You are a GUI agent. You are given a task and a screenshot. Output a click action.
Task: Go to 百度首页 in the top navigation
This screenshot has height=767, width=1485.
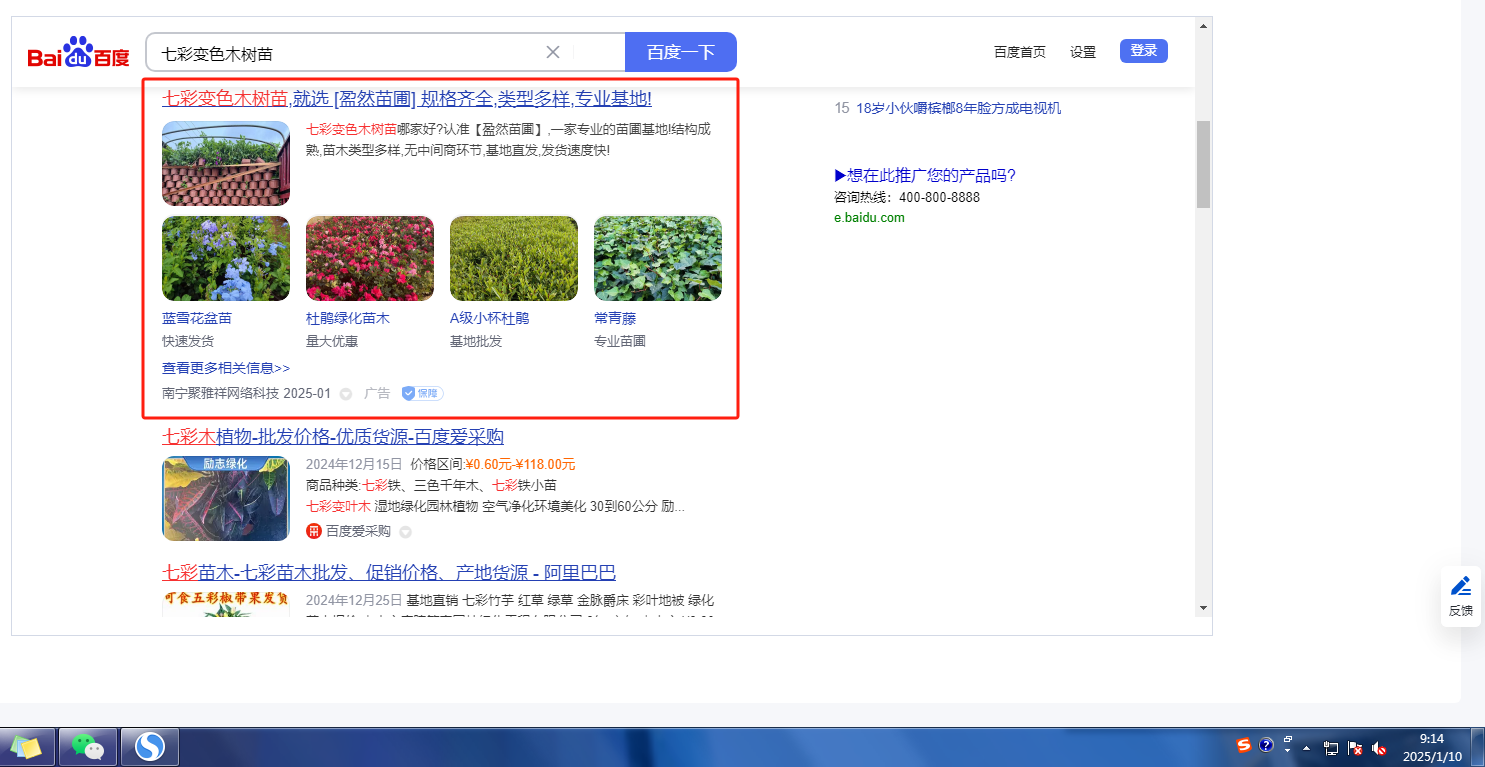point(1019,52)
